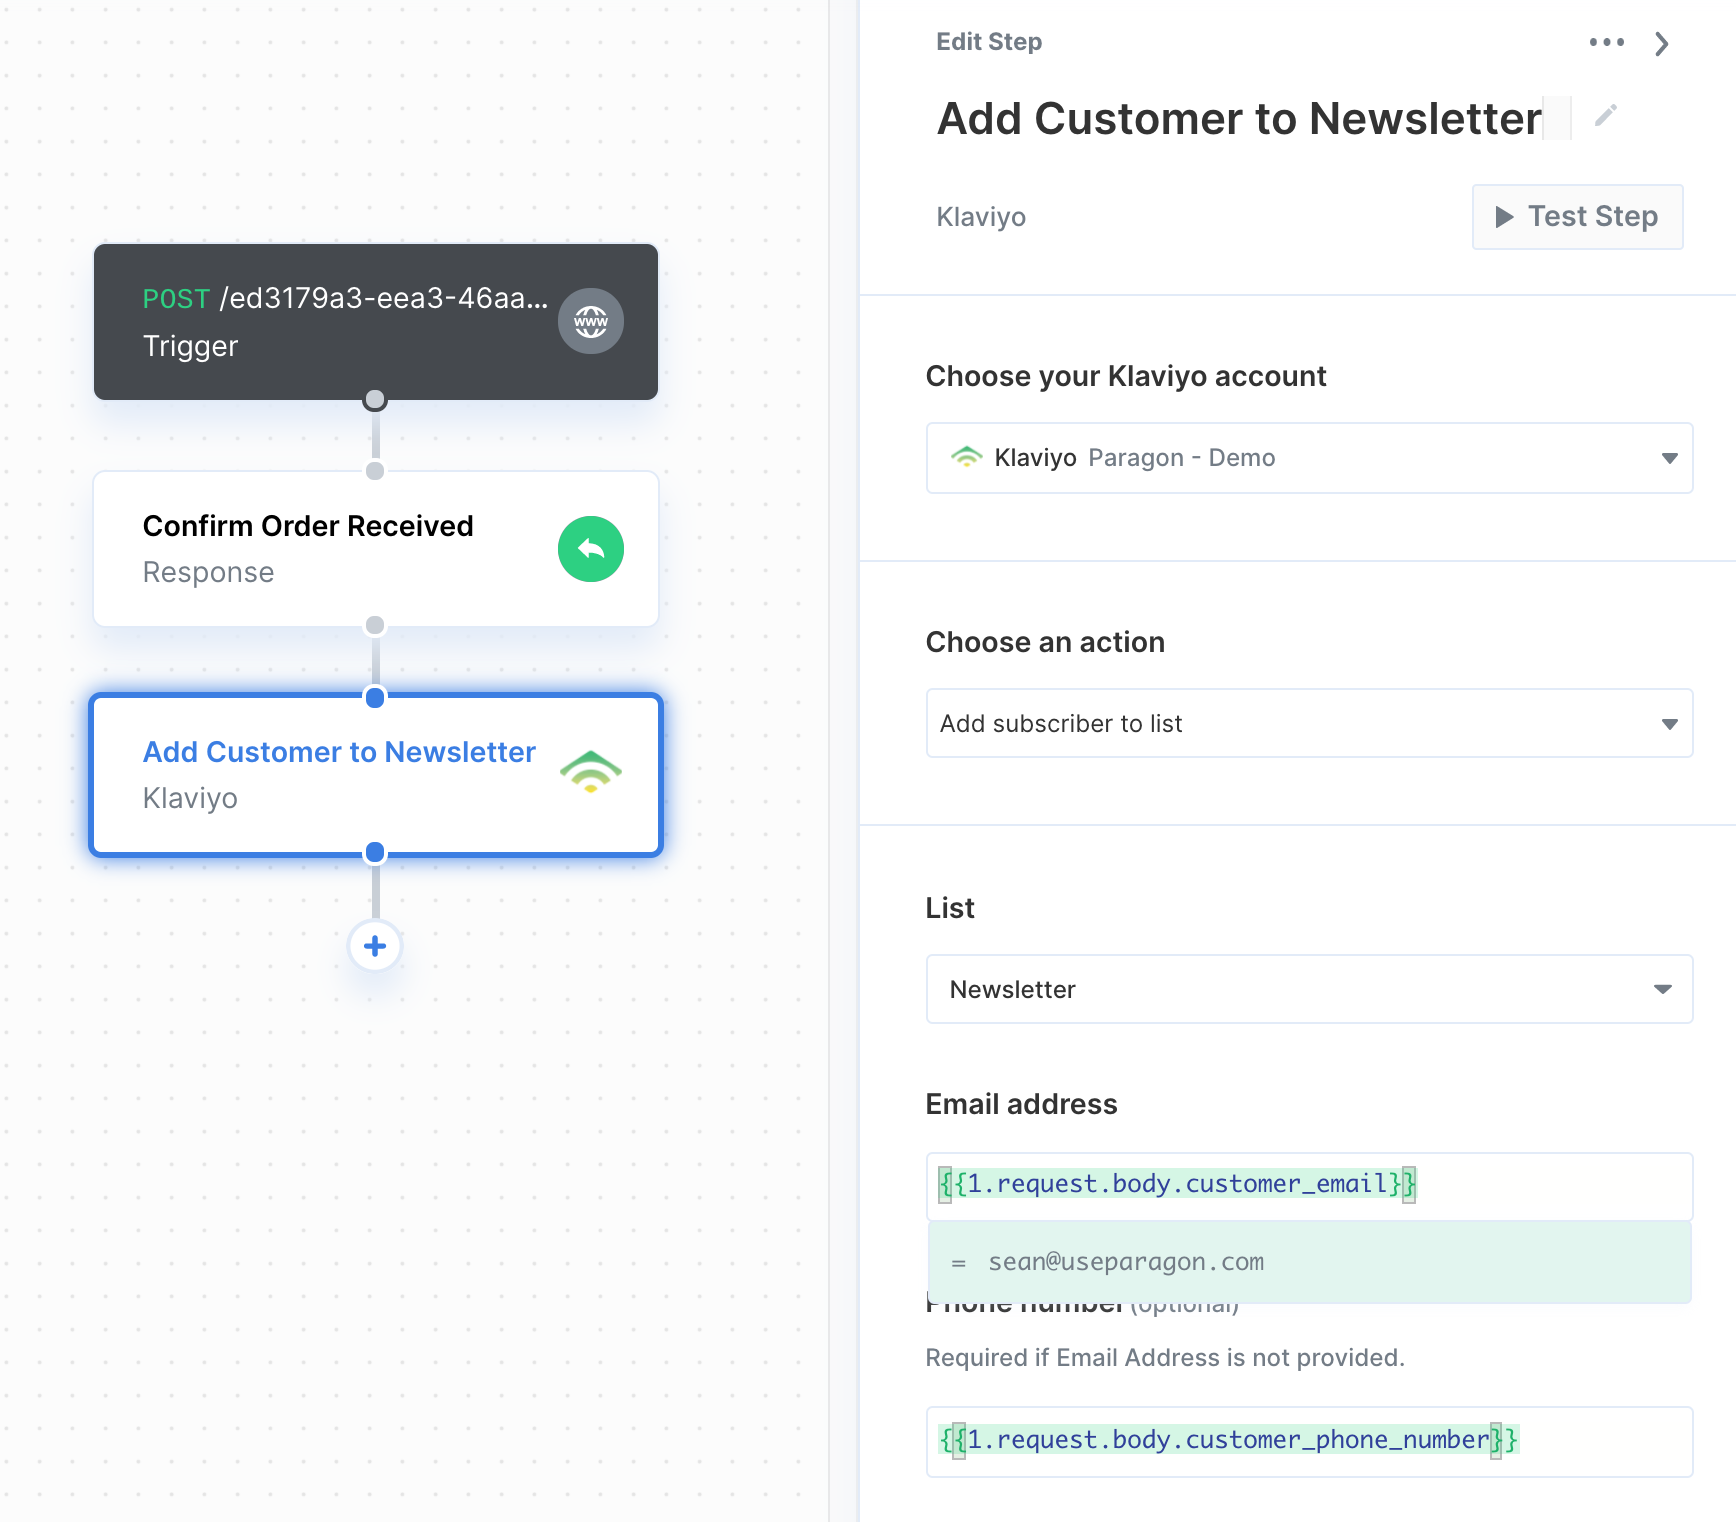
Task: Add a new step with the plus button
Action: (375, 946)
